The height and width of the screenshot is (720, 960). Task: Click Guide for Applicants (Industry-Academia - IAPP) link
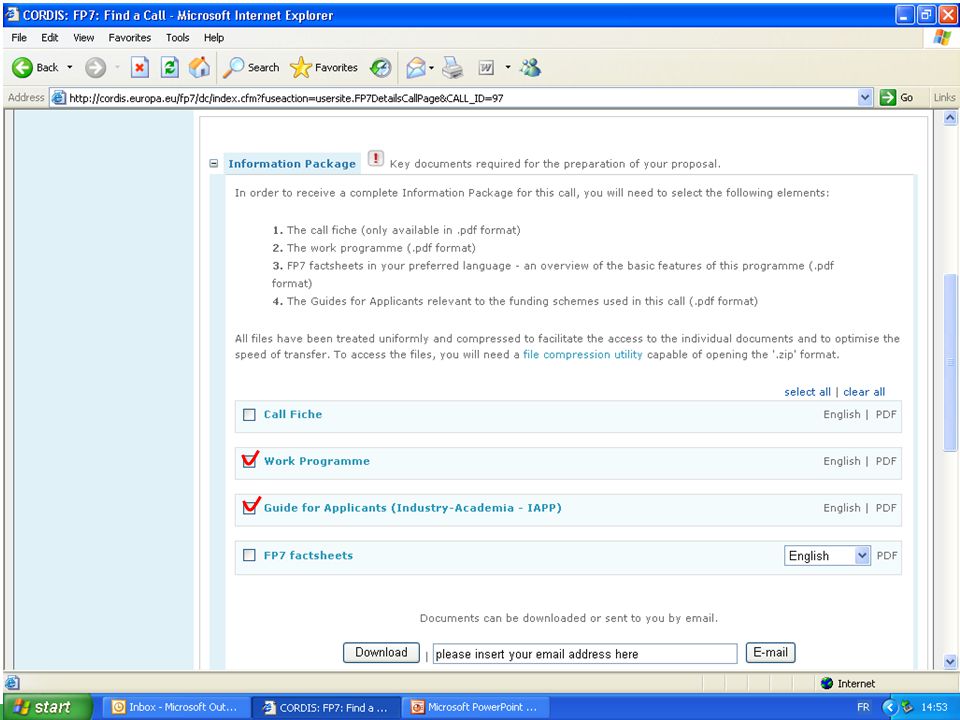click(413, 508)
